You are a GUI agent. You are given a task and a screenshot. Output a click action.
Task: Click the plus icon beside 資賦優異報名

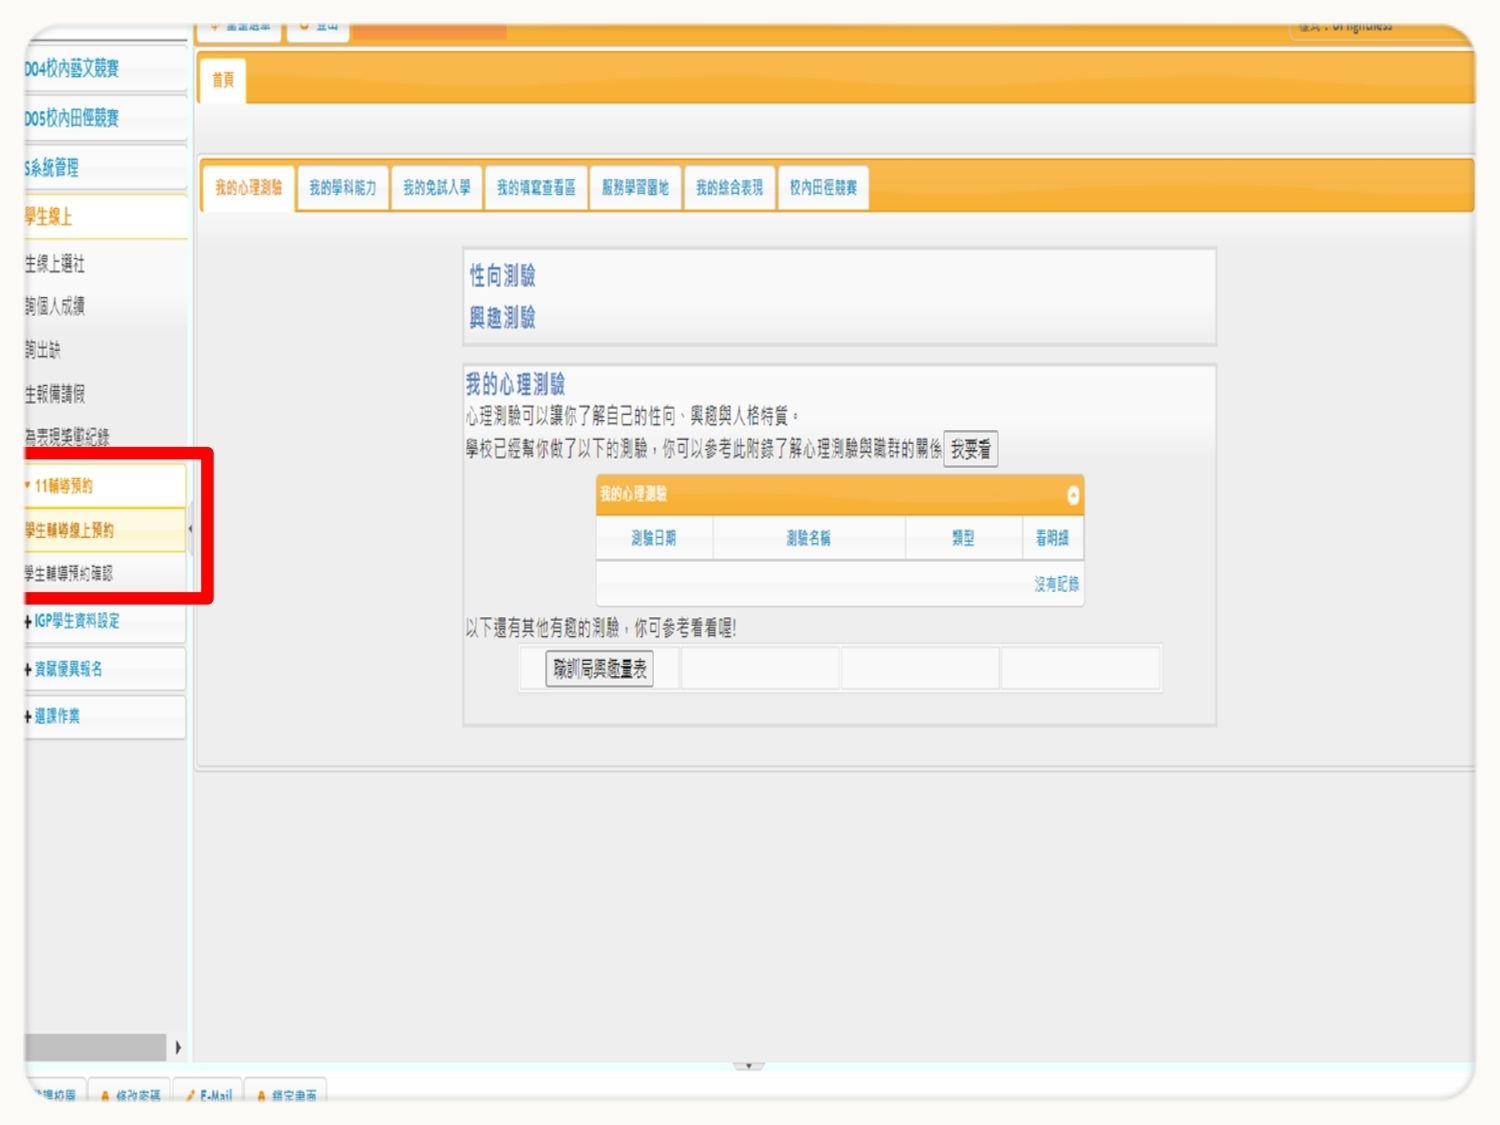point(28,670)
